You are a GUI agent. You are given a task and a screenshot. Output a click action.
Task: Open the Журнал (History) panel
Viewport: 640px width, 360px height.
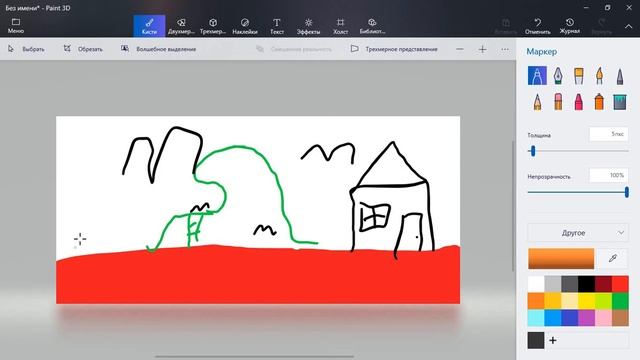point(570,26)
